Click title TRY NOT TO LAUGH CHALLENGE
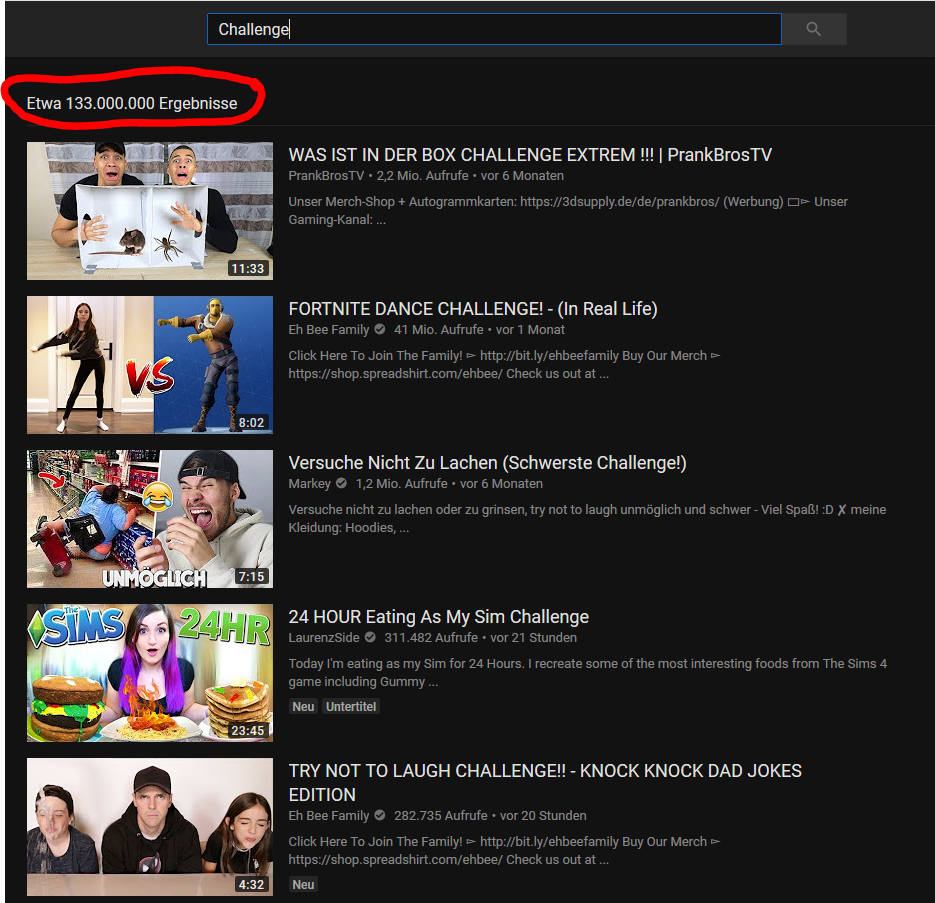Viewport: 935px width, 903px height. [x=544, y=771]
